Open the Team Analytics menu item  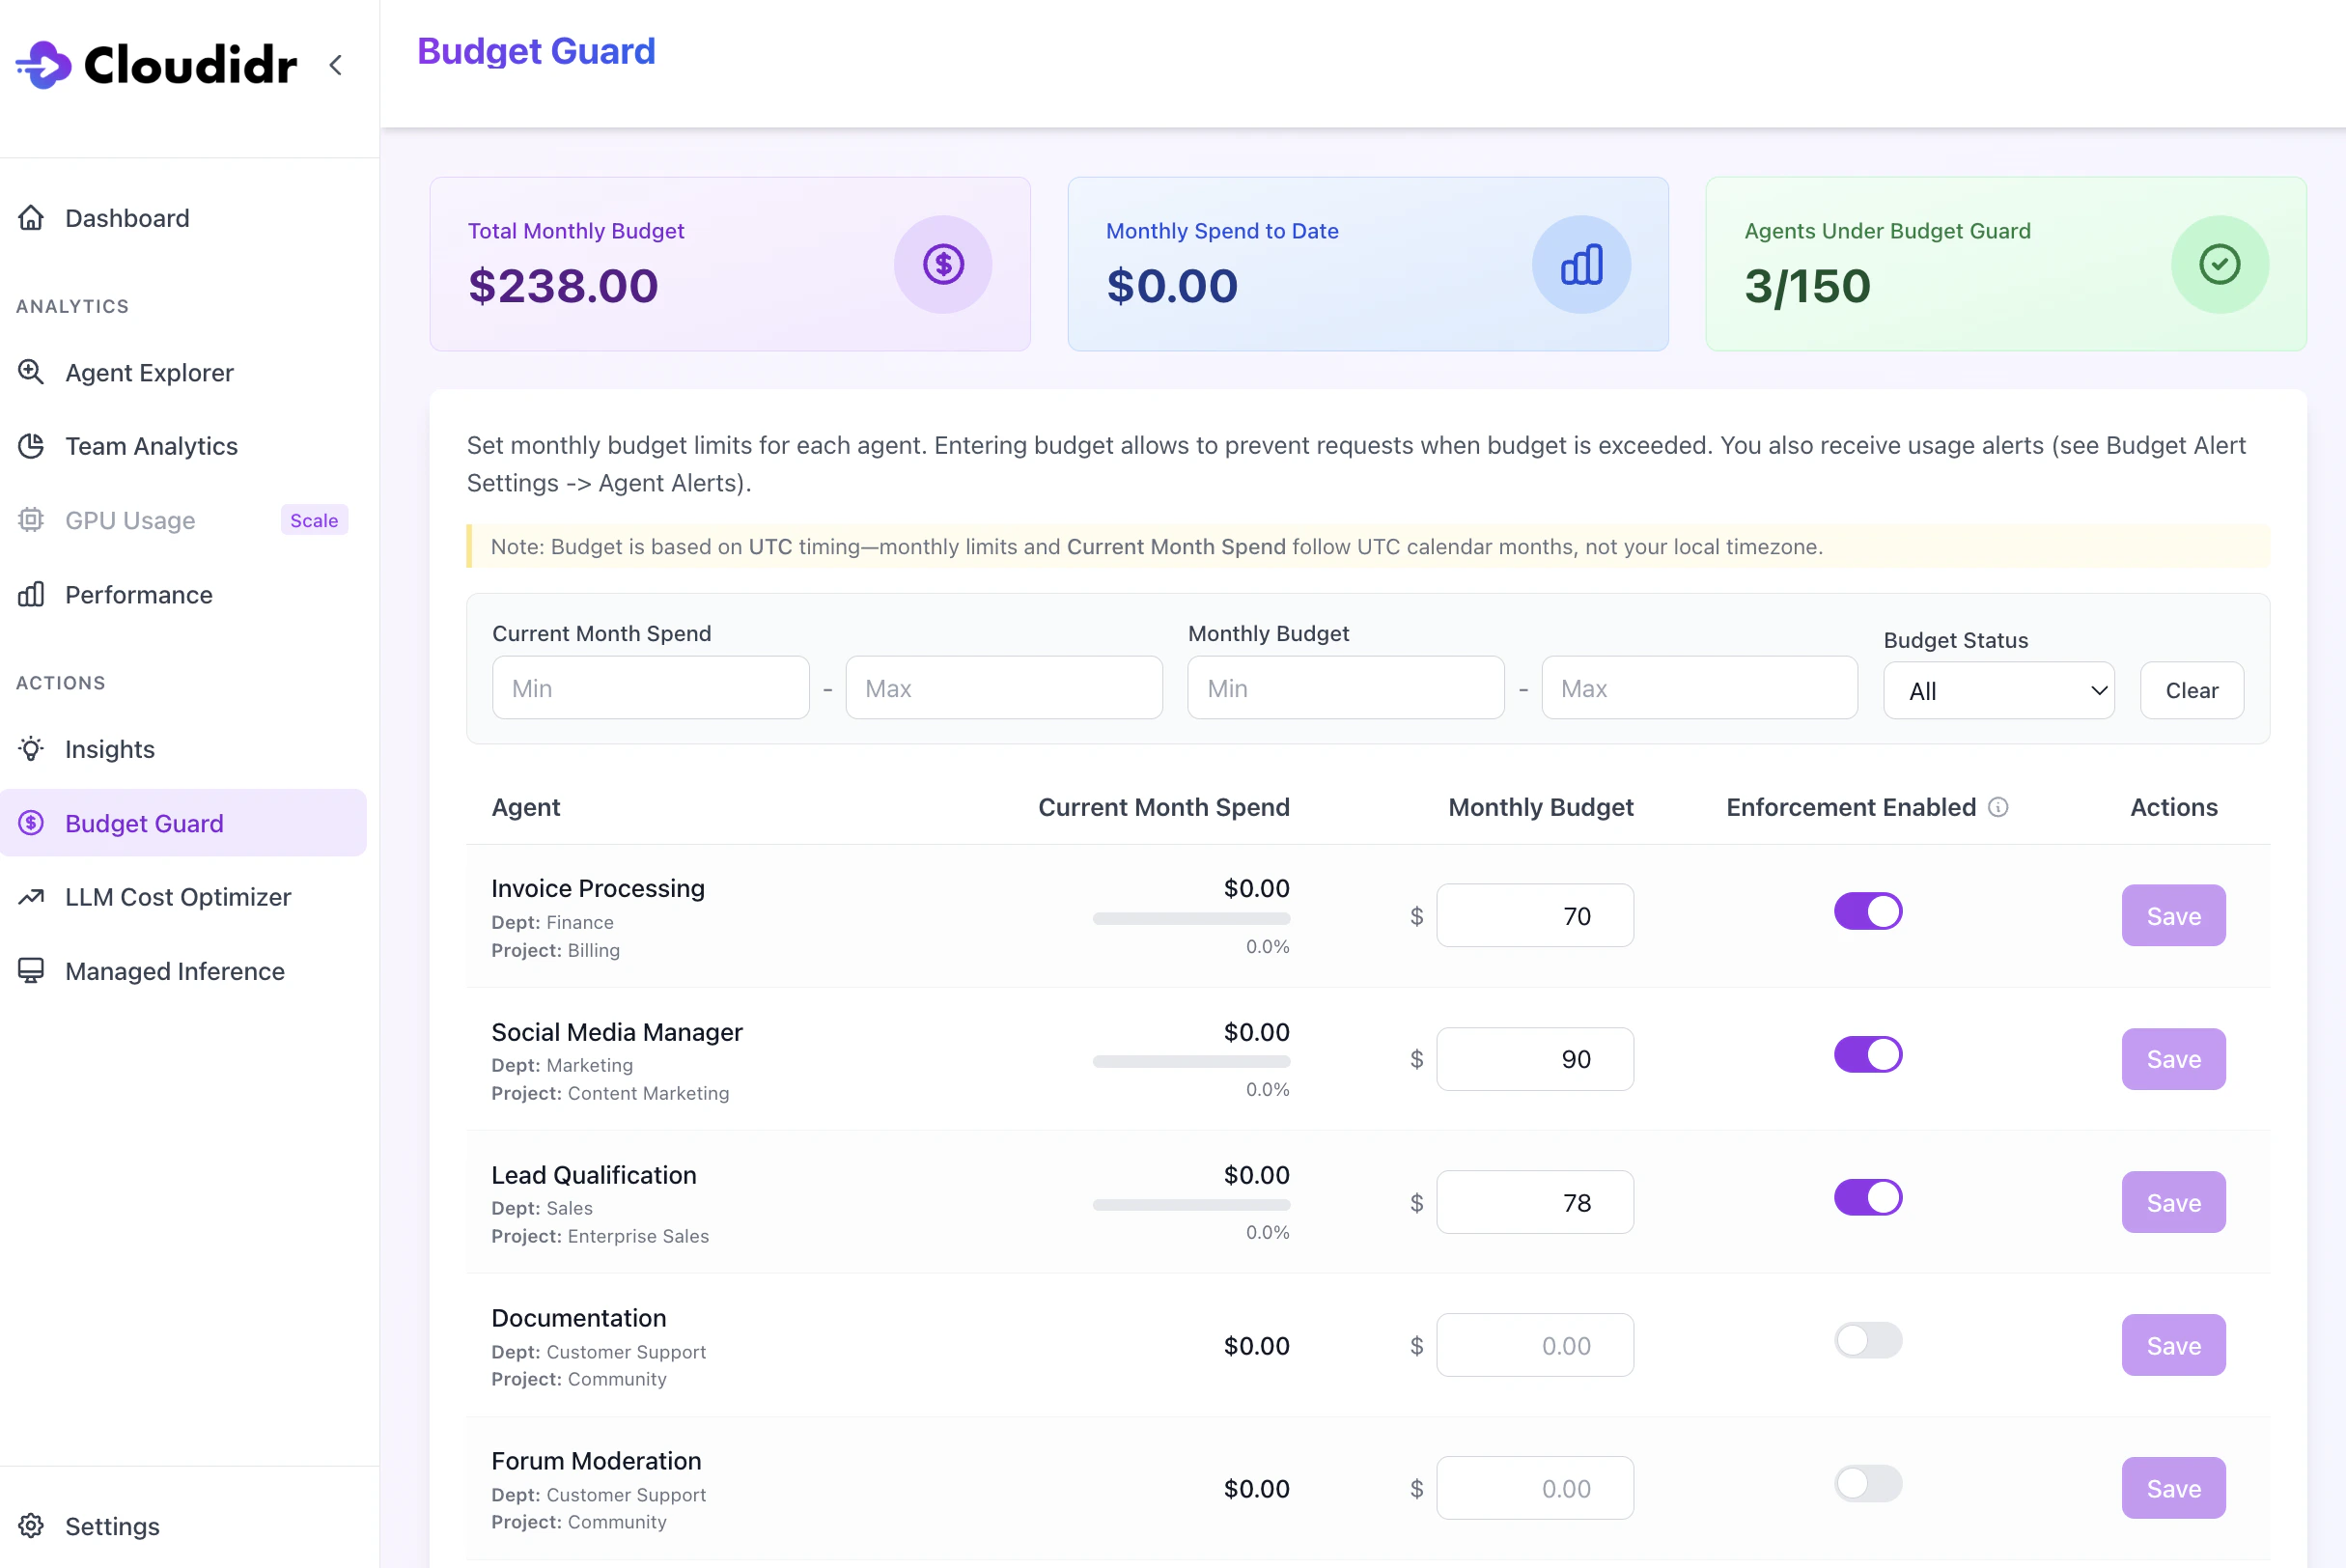[x=151, y=446]
